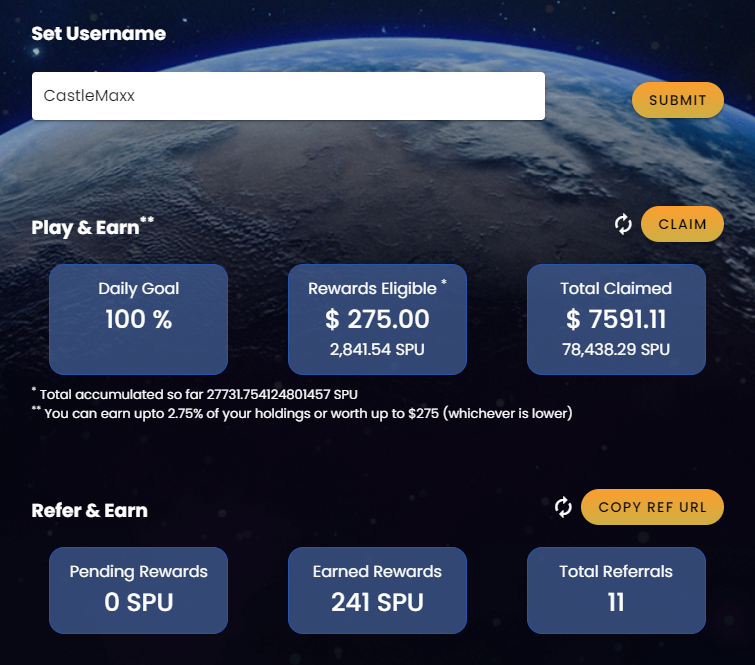The height and width of the screenshot is (665, 755).
Task: Click the $ 275.00 rewards value
Action: coord(377,319)
